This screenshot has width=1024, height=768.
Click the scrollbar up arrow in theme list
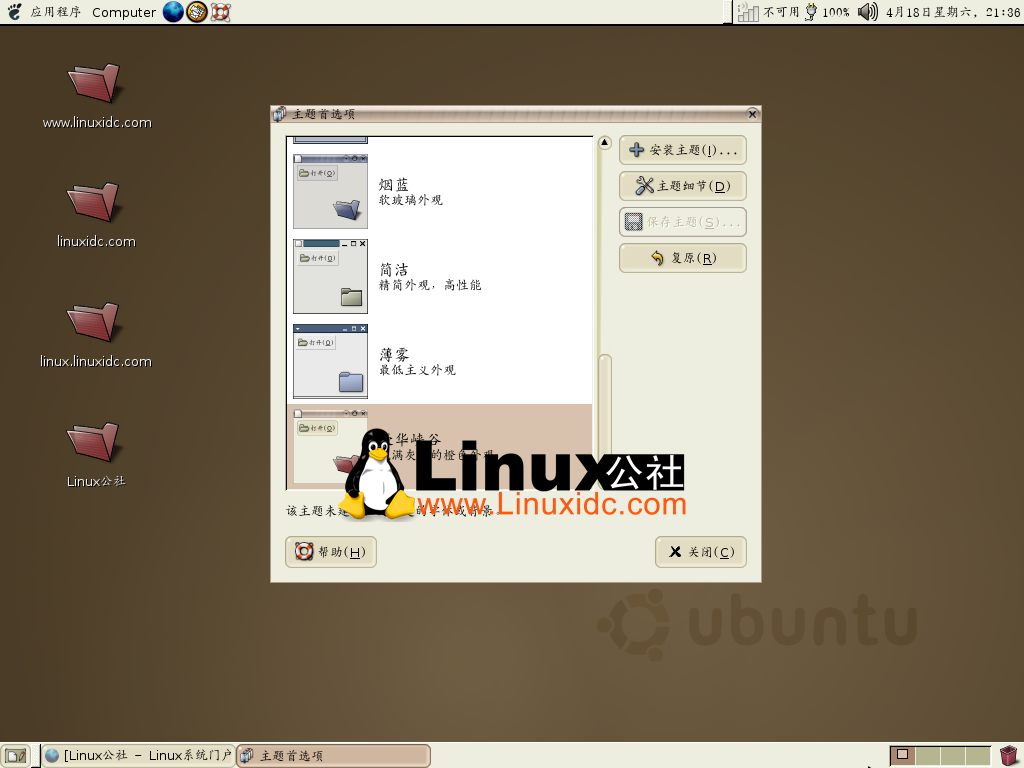point(604,142)
